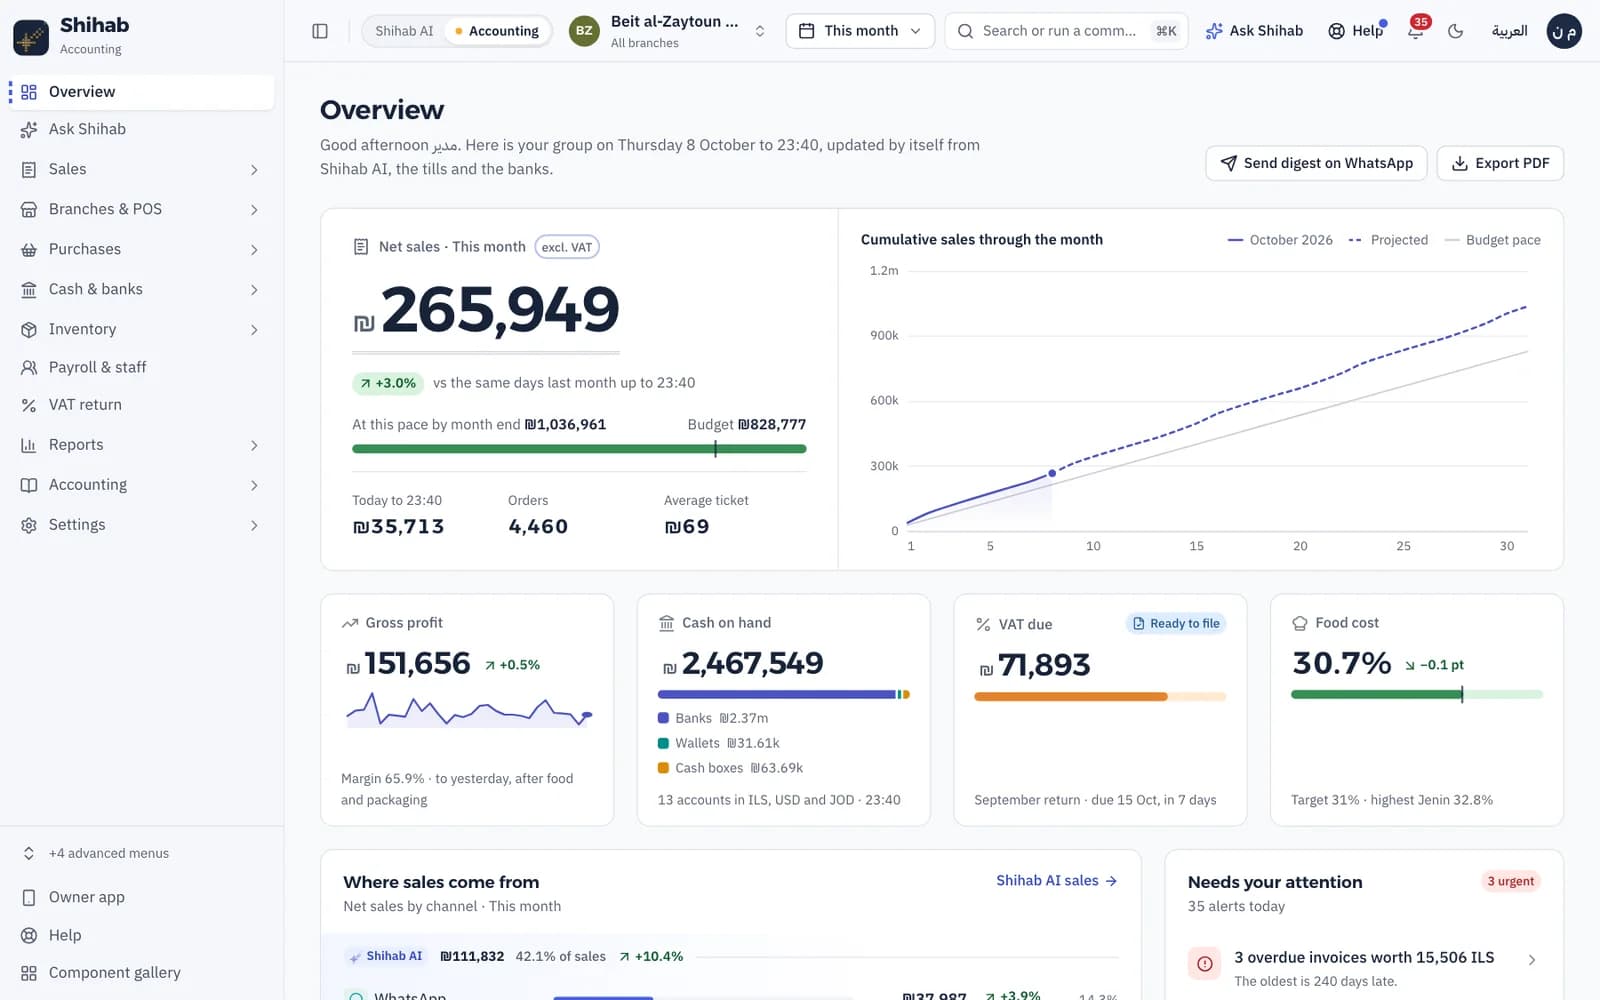1600x1000 pixels.
Task: Click the VAT due orange progress bar
Action: [1100, 697]
